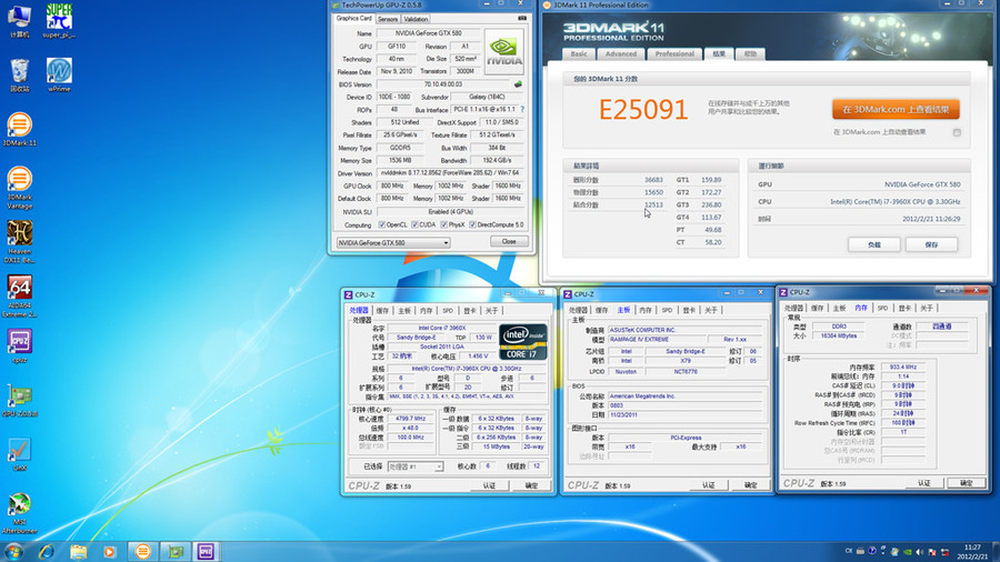Open the Advanced tab in 3DMark 11
The height and width of the screenshot is (562, 1000).
(x=621, y=54)
